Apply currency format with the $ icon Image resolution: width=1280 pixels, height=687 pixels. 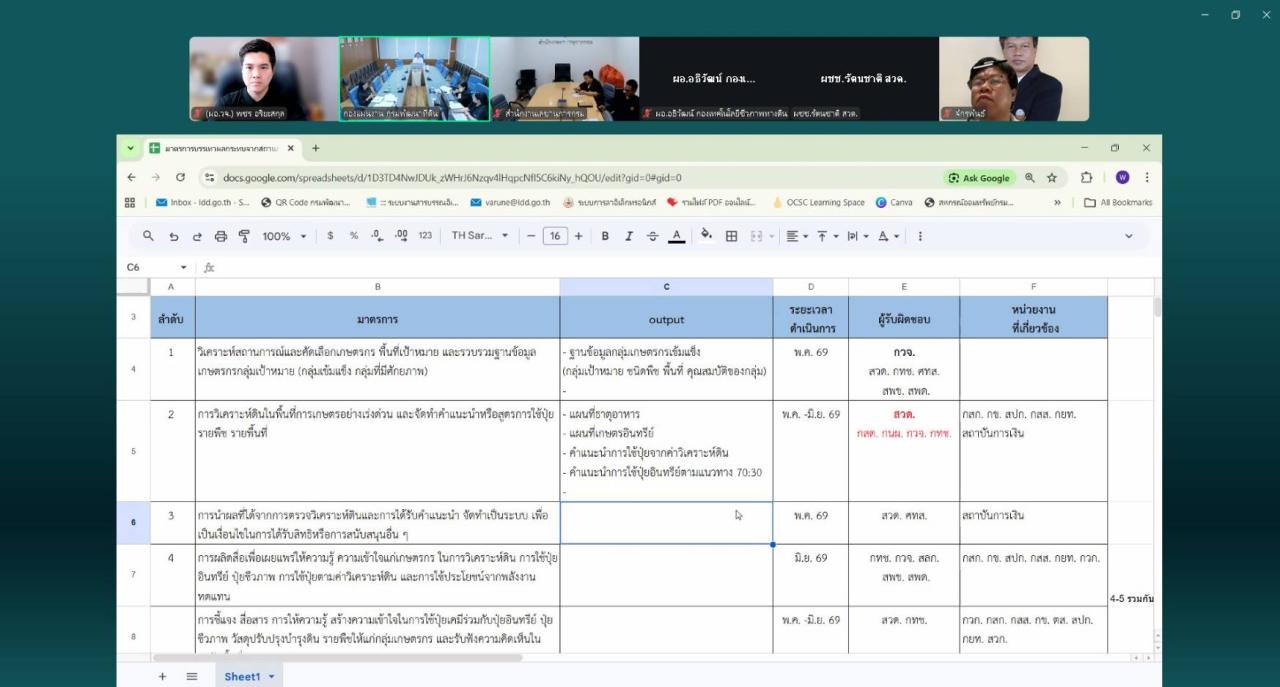[330, 236]
